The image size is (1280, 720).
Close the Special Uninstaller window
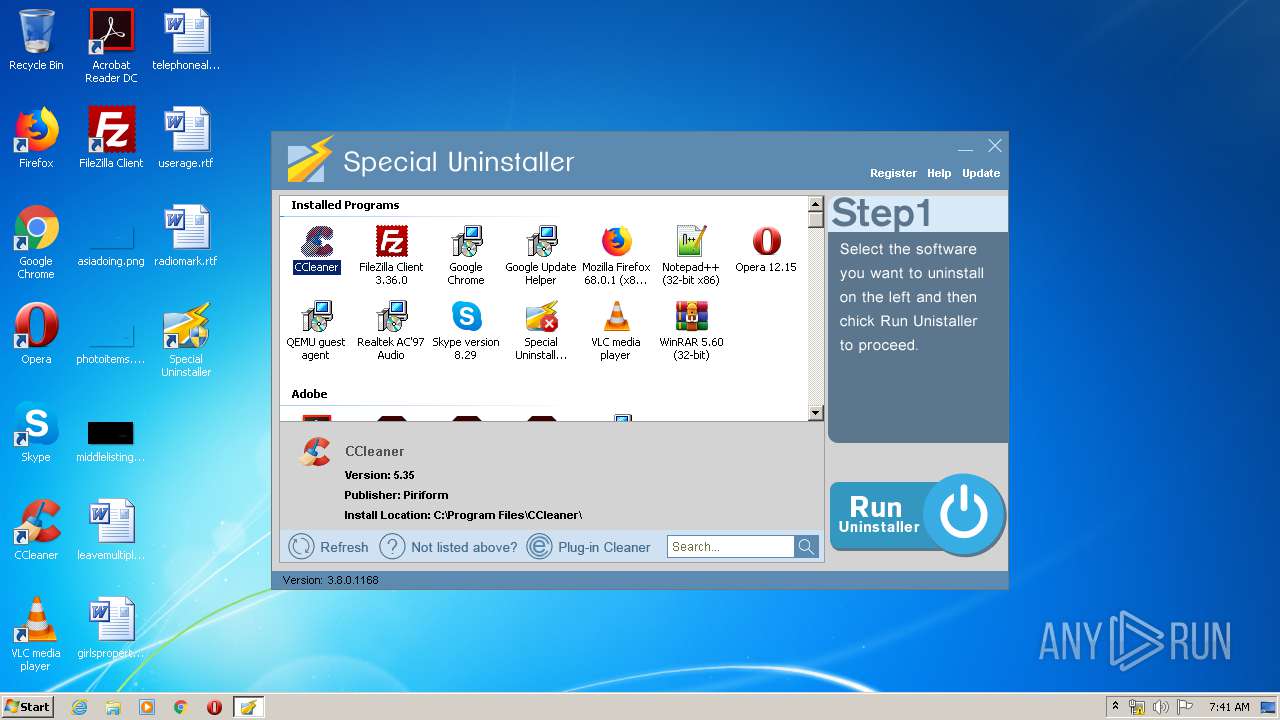[995, 146]
